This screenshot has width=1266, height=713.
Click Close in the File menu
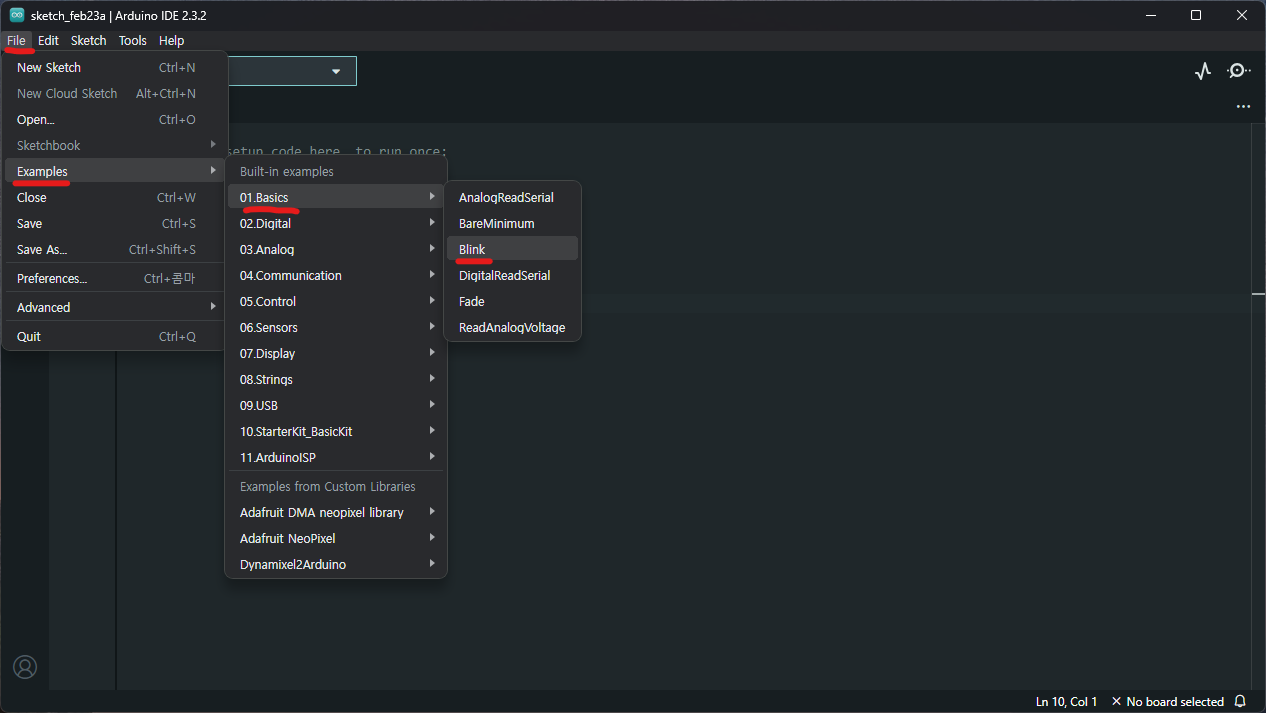click(115, 198)
